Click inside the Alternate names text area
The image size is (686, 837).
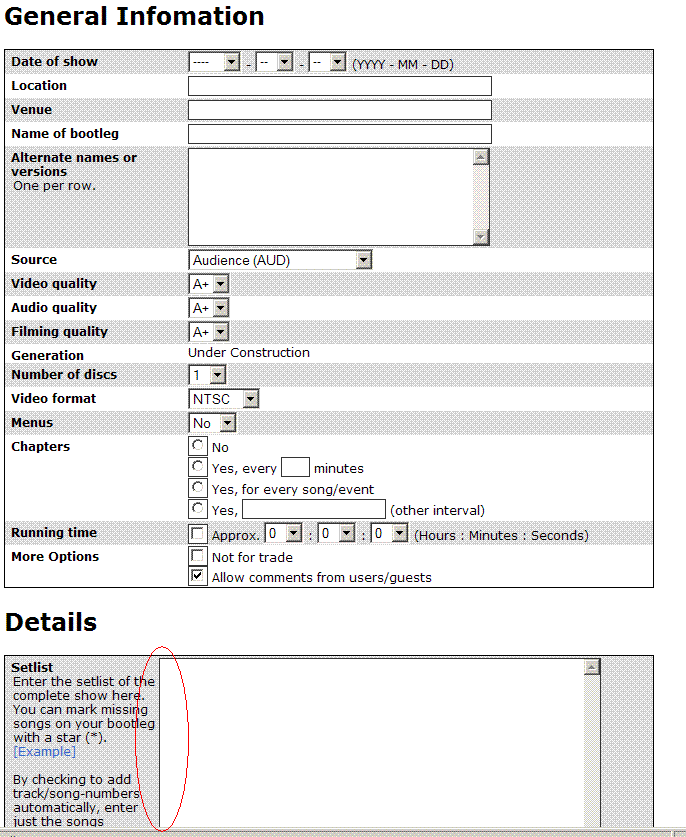click(330, 196)
